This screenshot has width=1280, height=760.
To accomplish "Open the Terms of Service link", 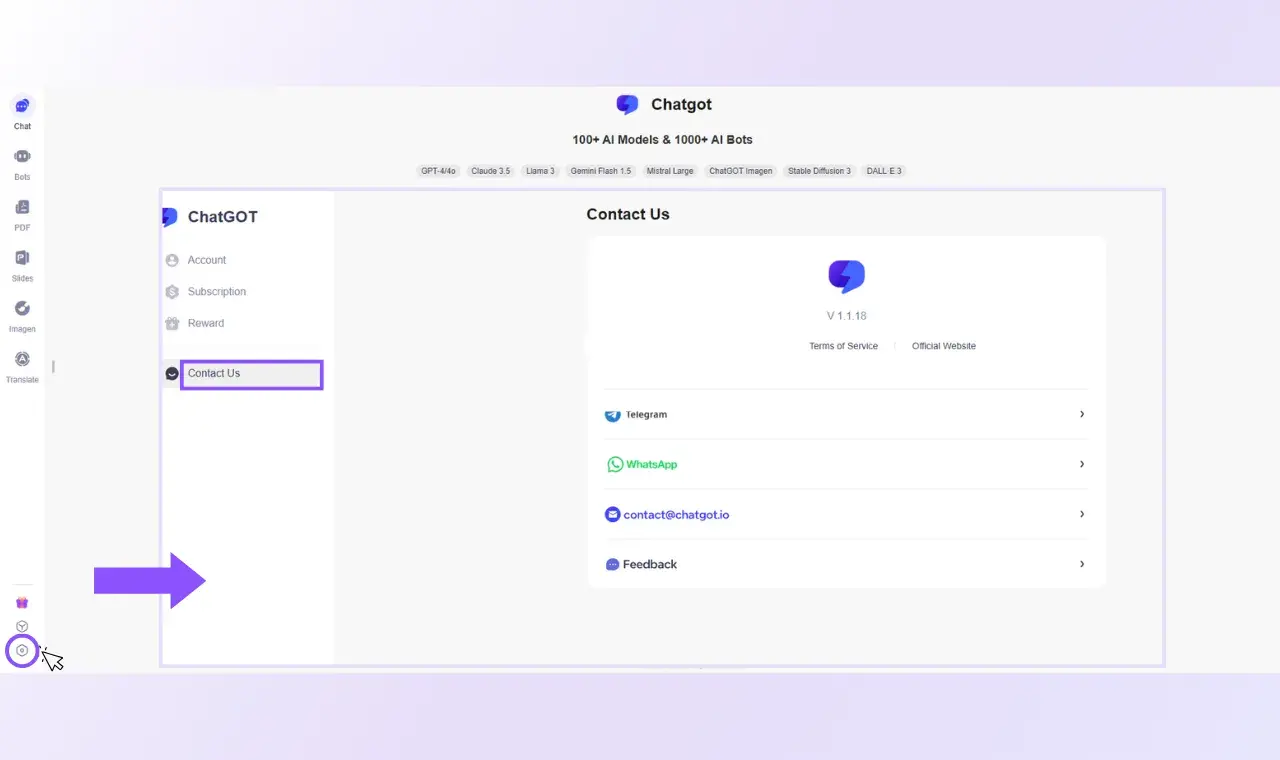I will [x=843, y=346].
